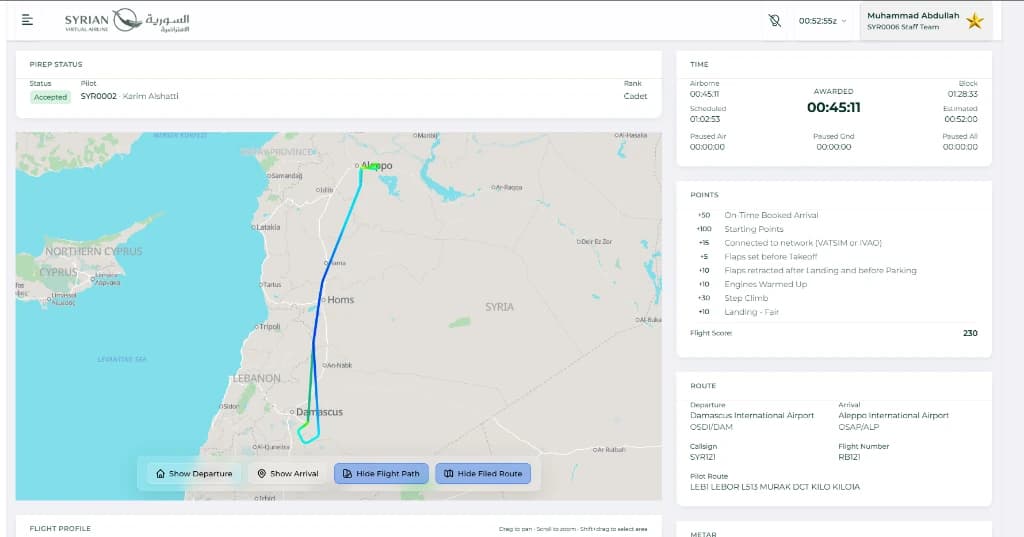1024x537 pixels.
Task: Click the path icon on Hide Flight Path
Action: tap(347, 474)
